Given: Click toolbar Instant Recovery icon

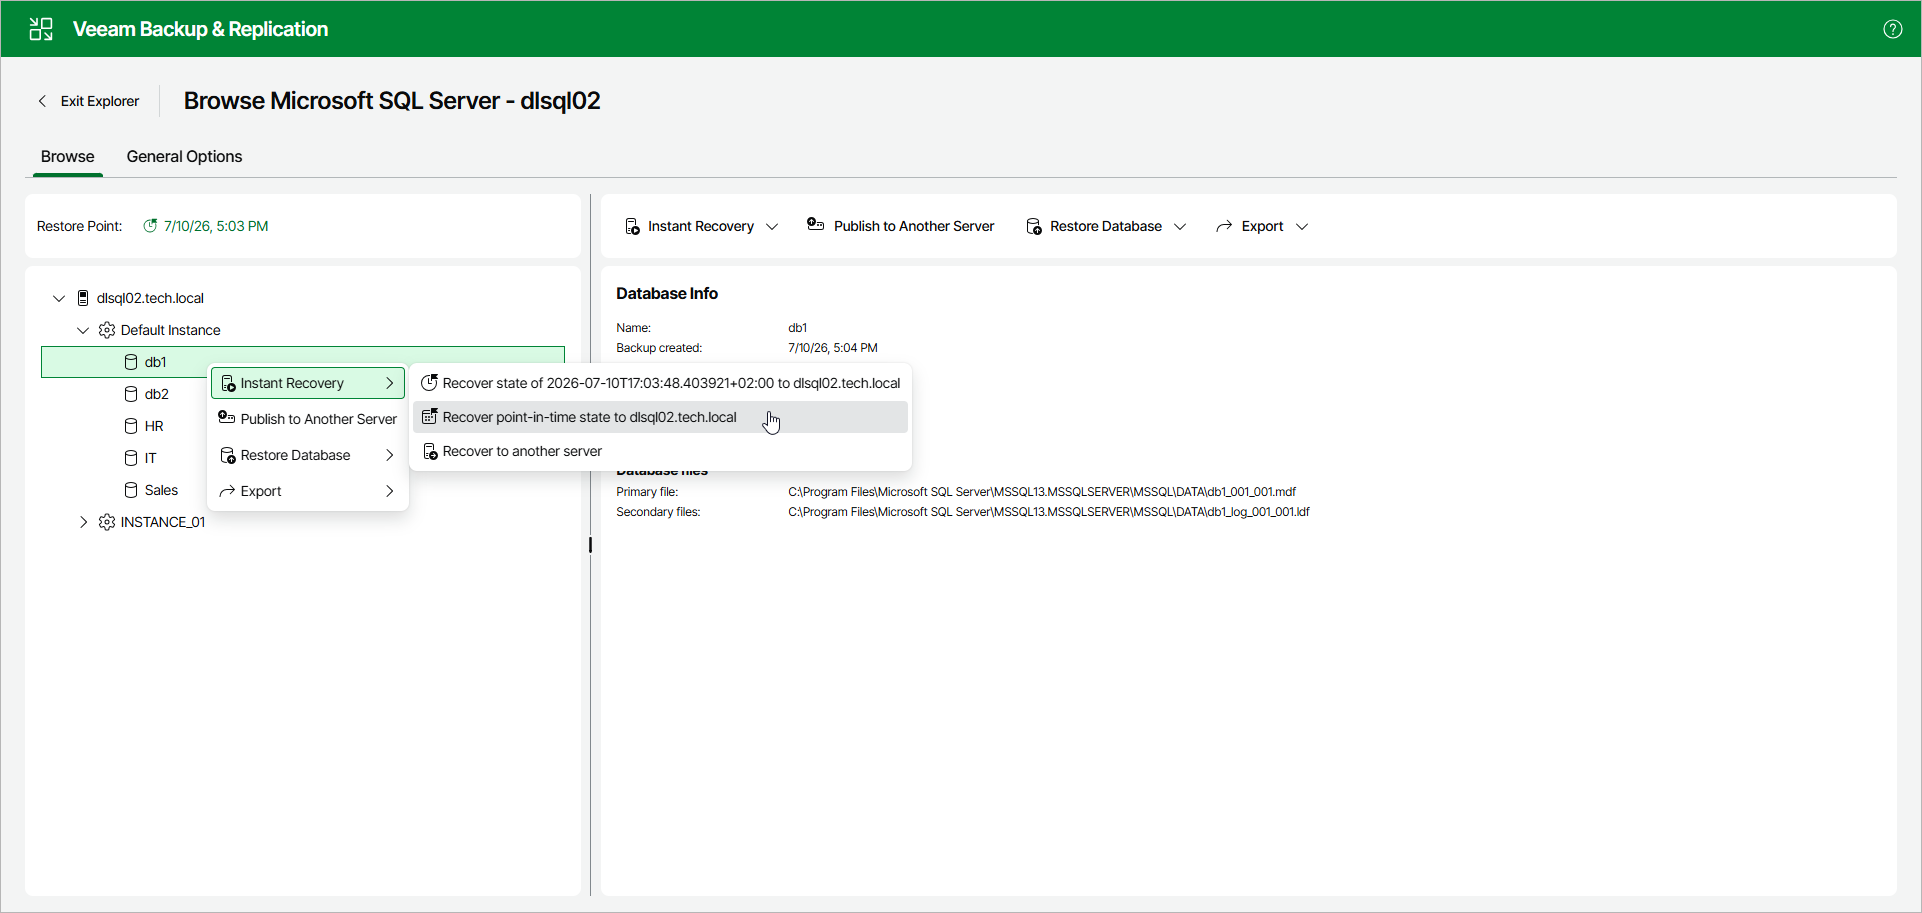Looking at the screenshot, I should coord(632,227).
